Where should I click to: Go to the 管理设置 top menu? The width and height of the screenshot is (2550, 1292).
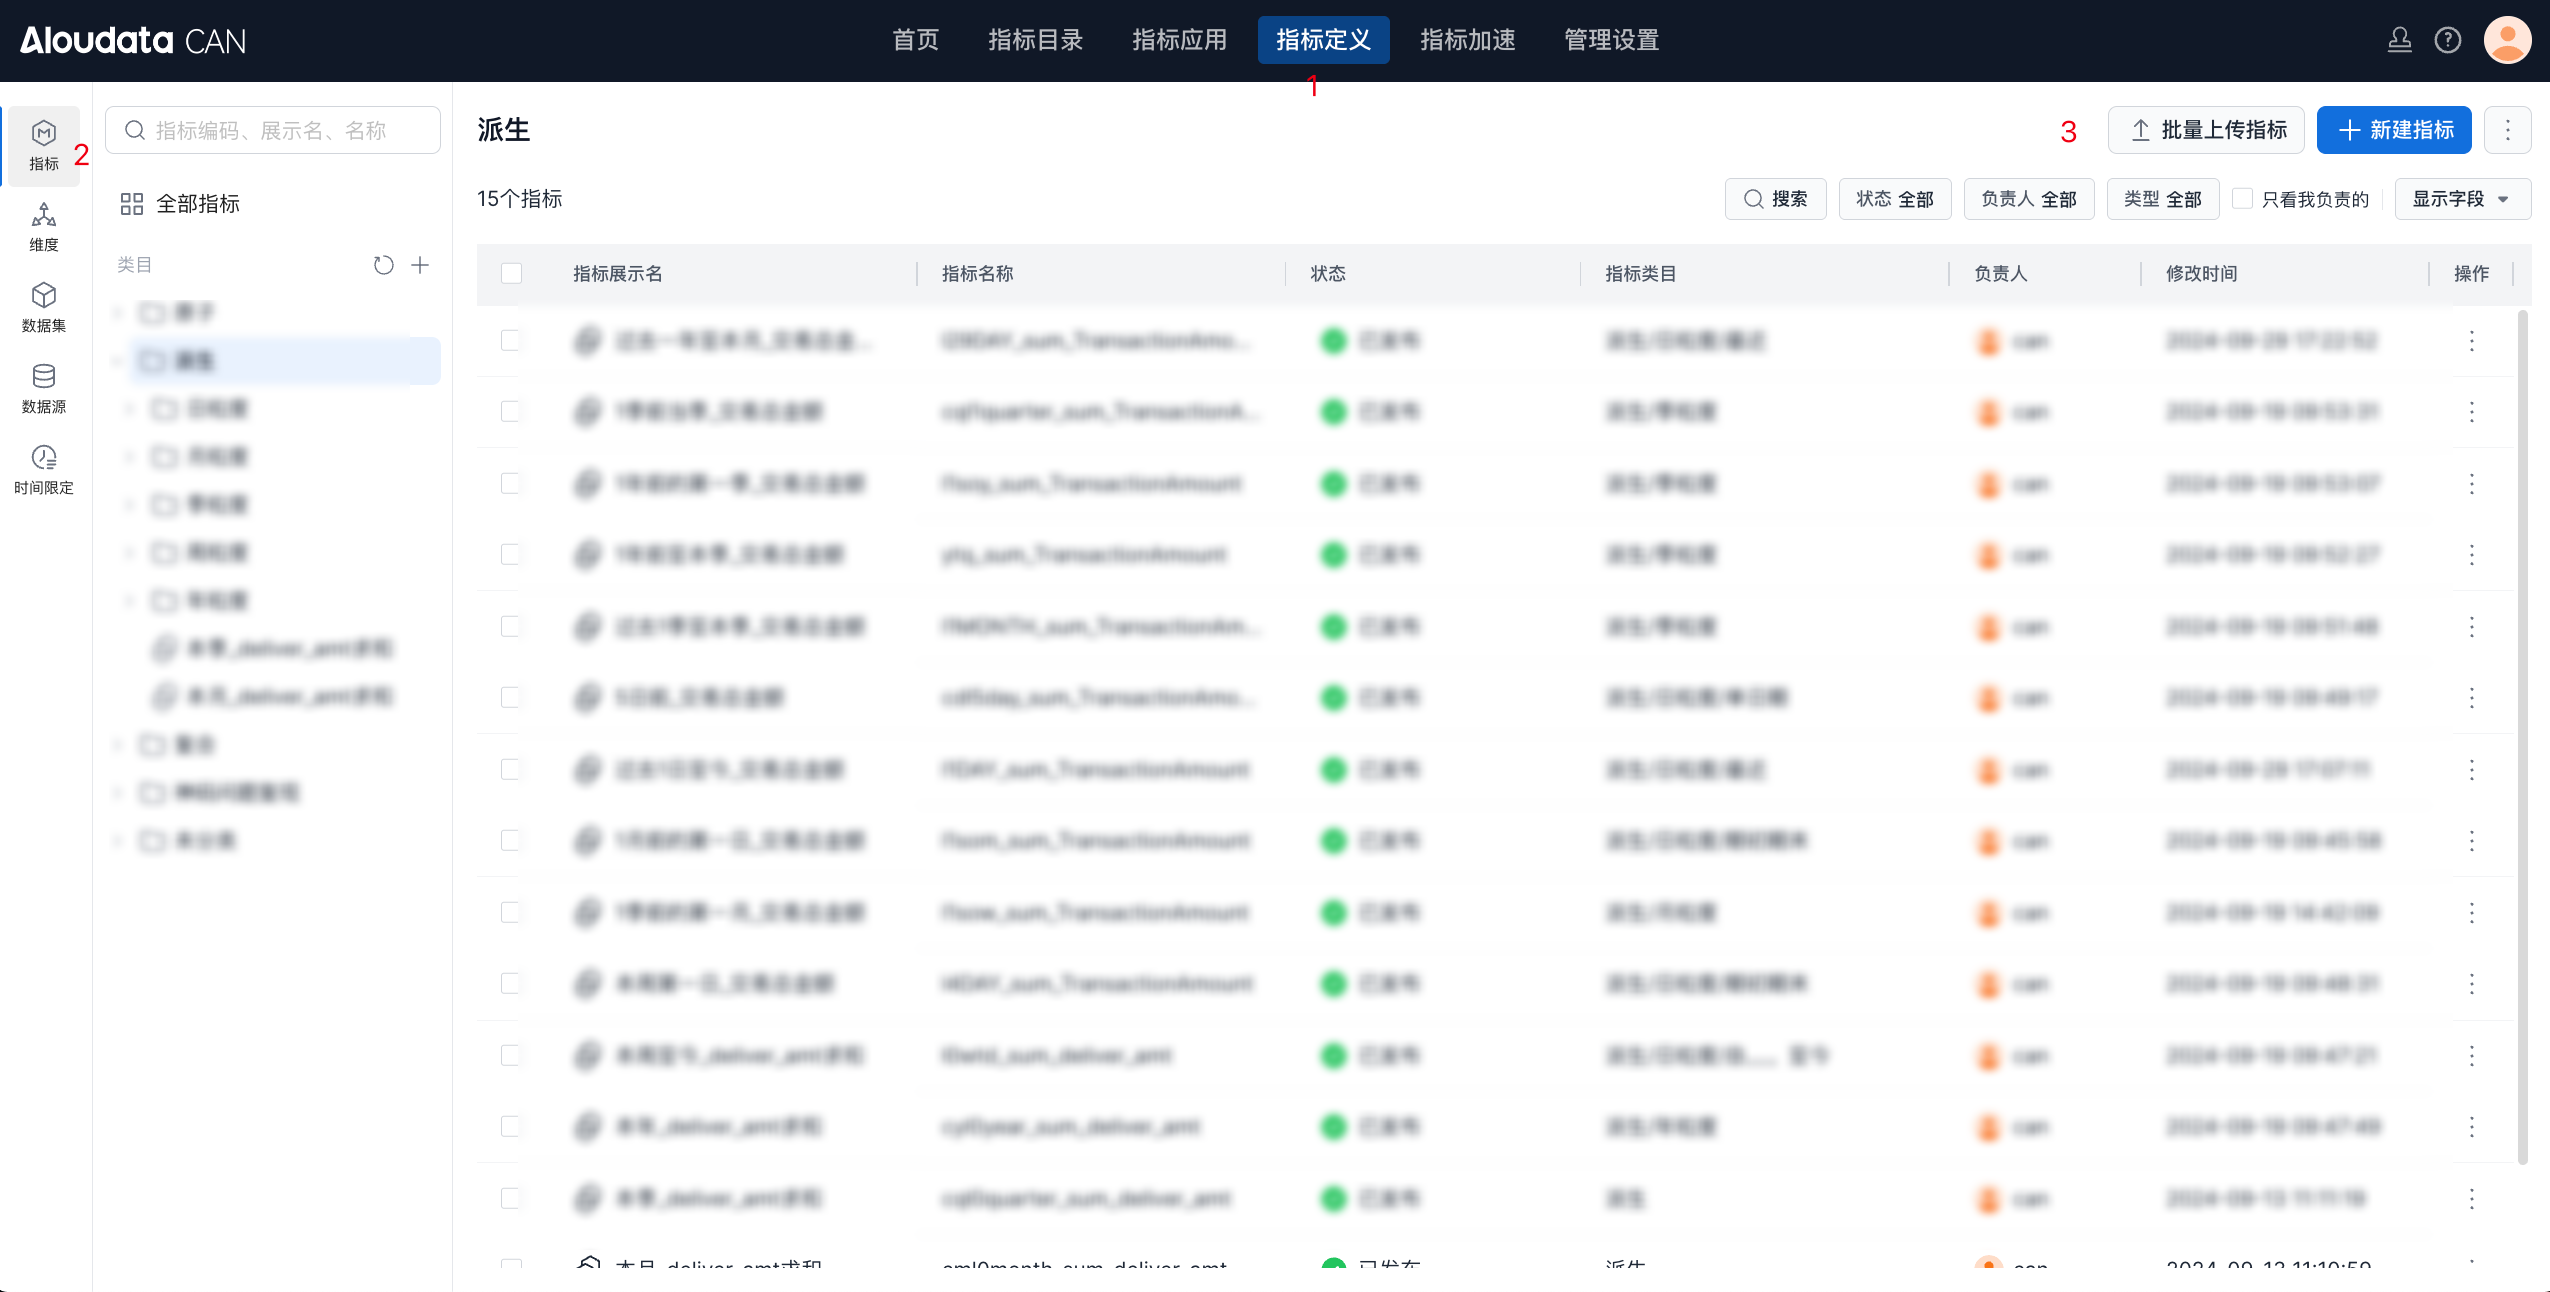(x=1611, y=40)
